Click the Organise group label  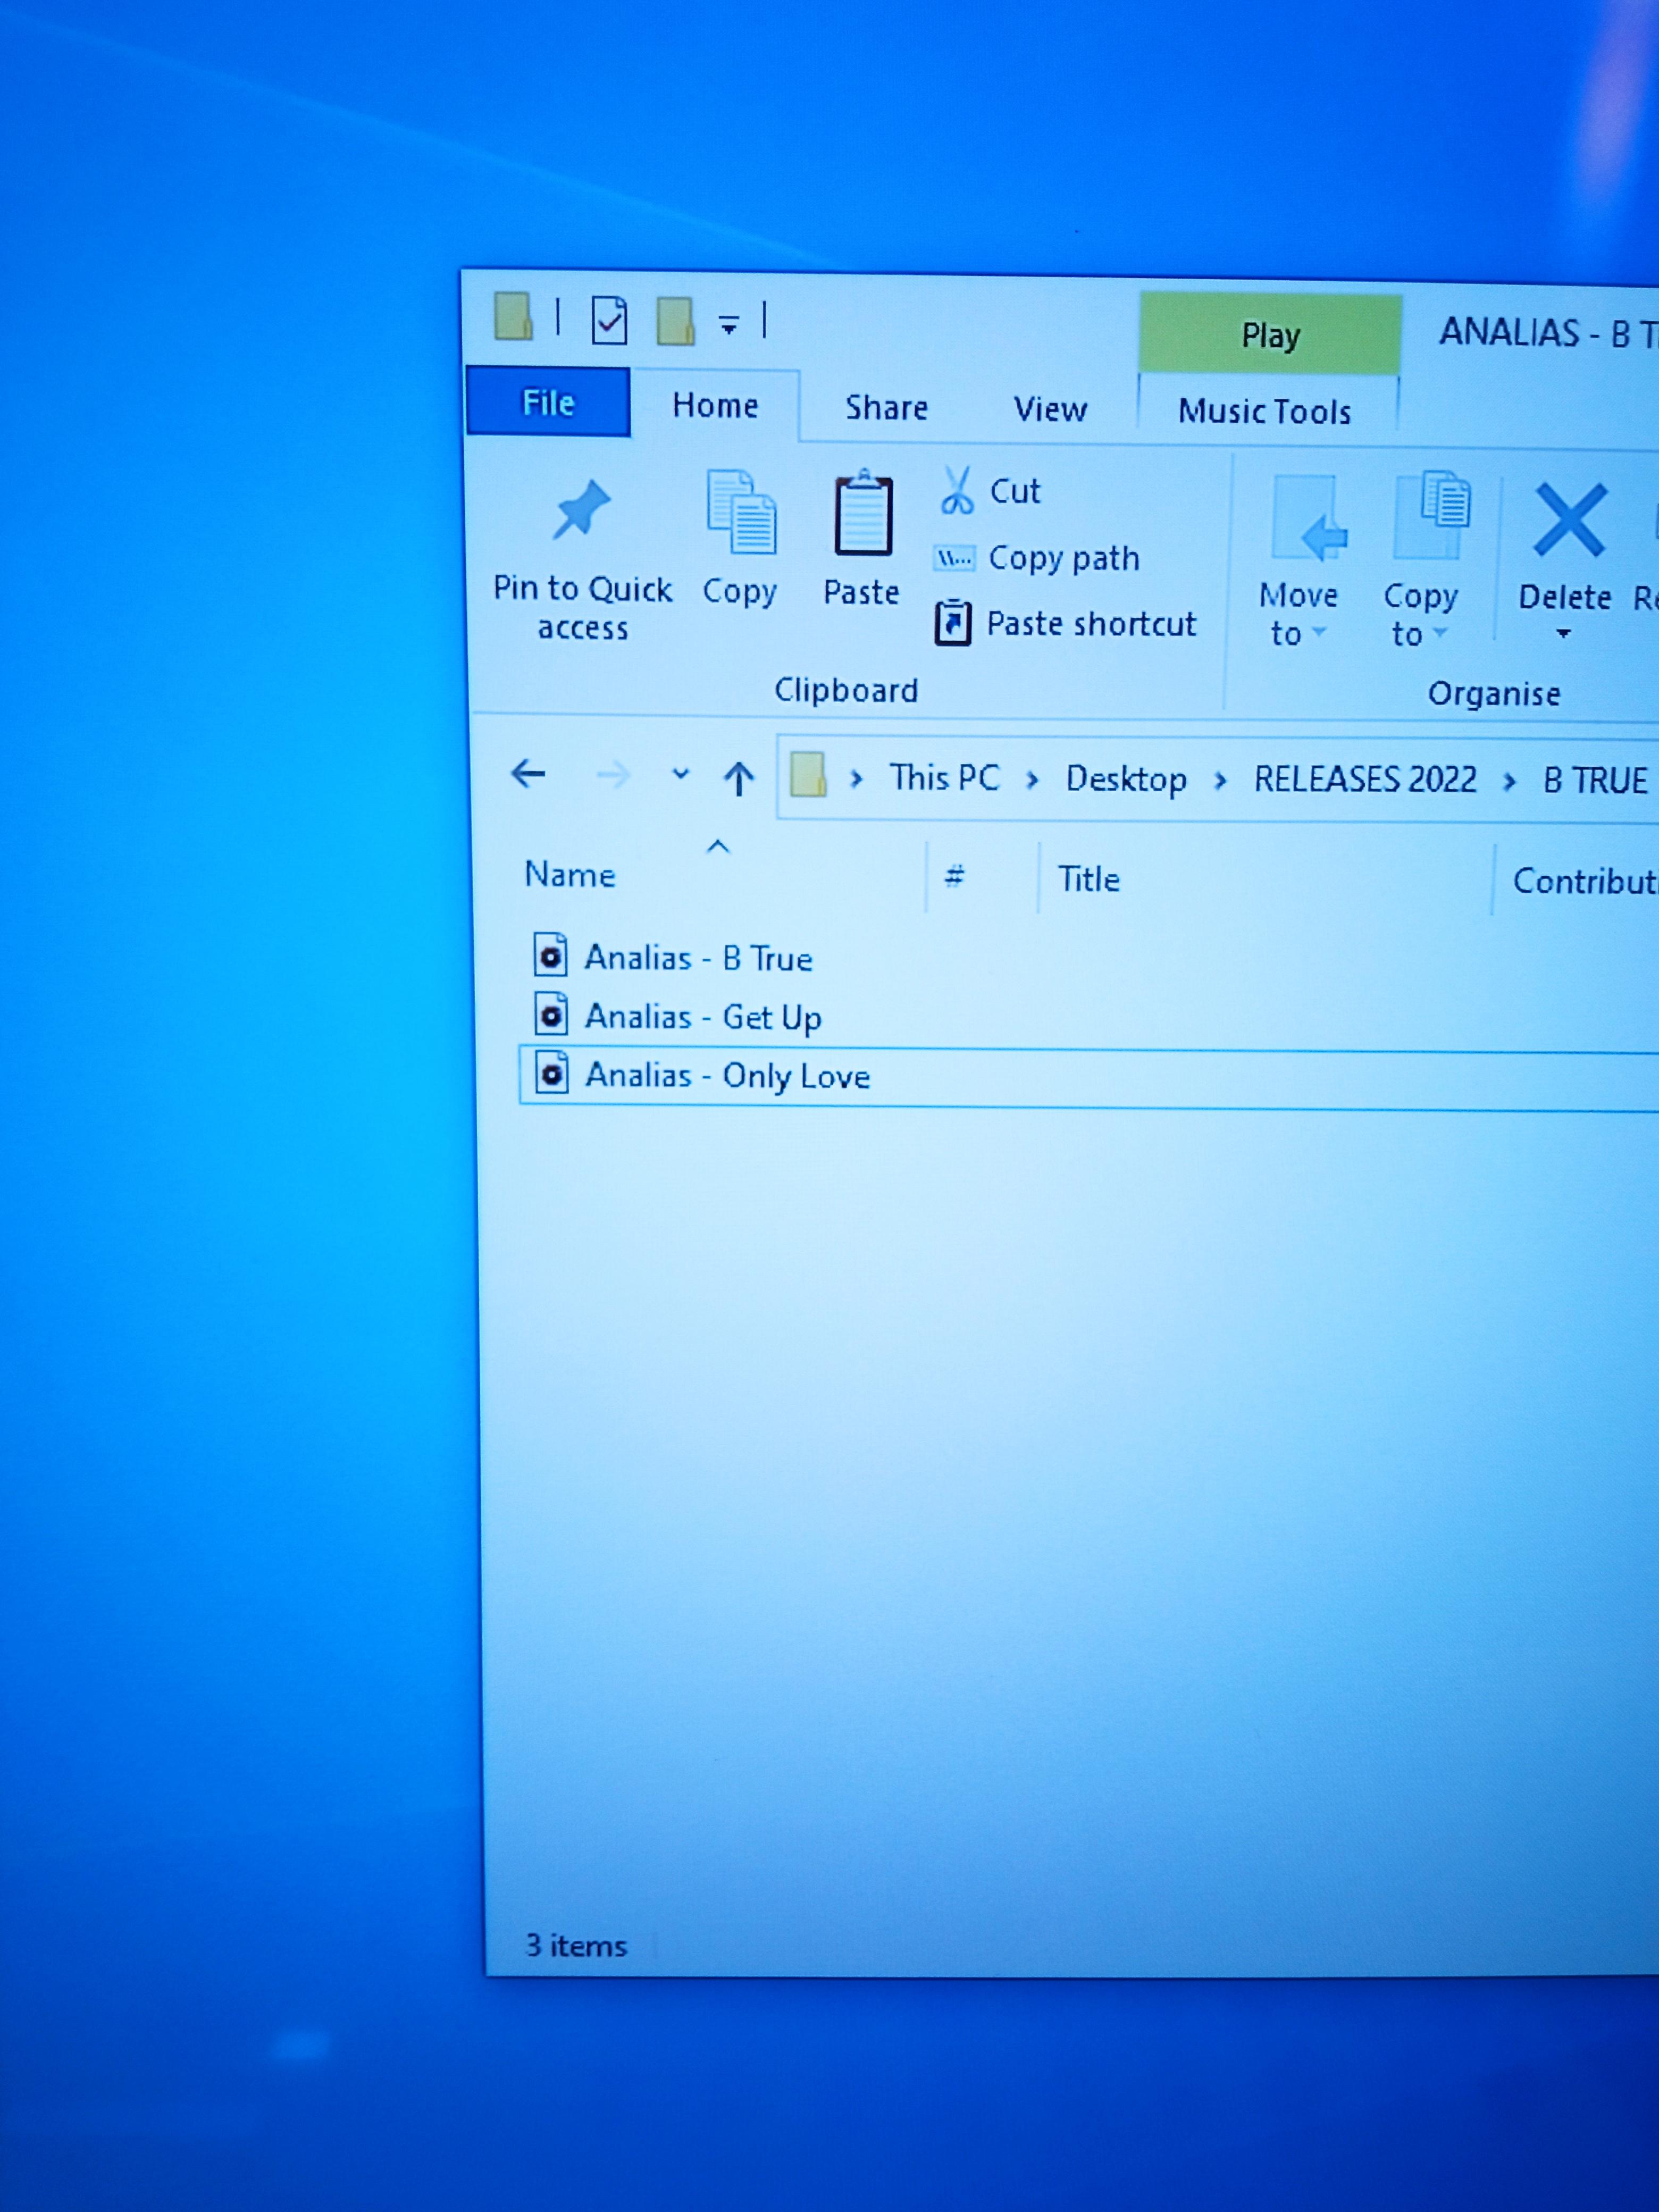click(x=1493, y=693)
